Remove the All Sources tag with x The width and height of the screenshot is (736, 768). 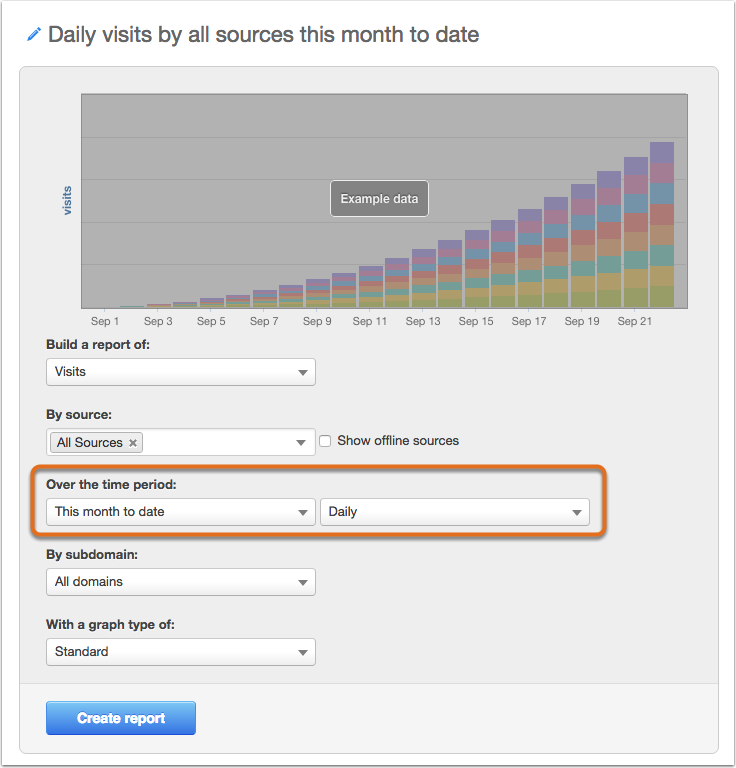coord(133,443)
